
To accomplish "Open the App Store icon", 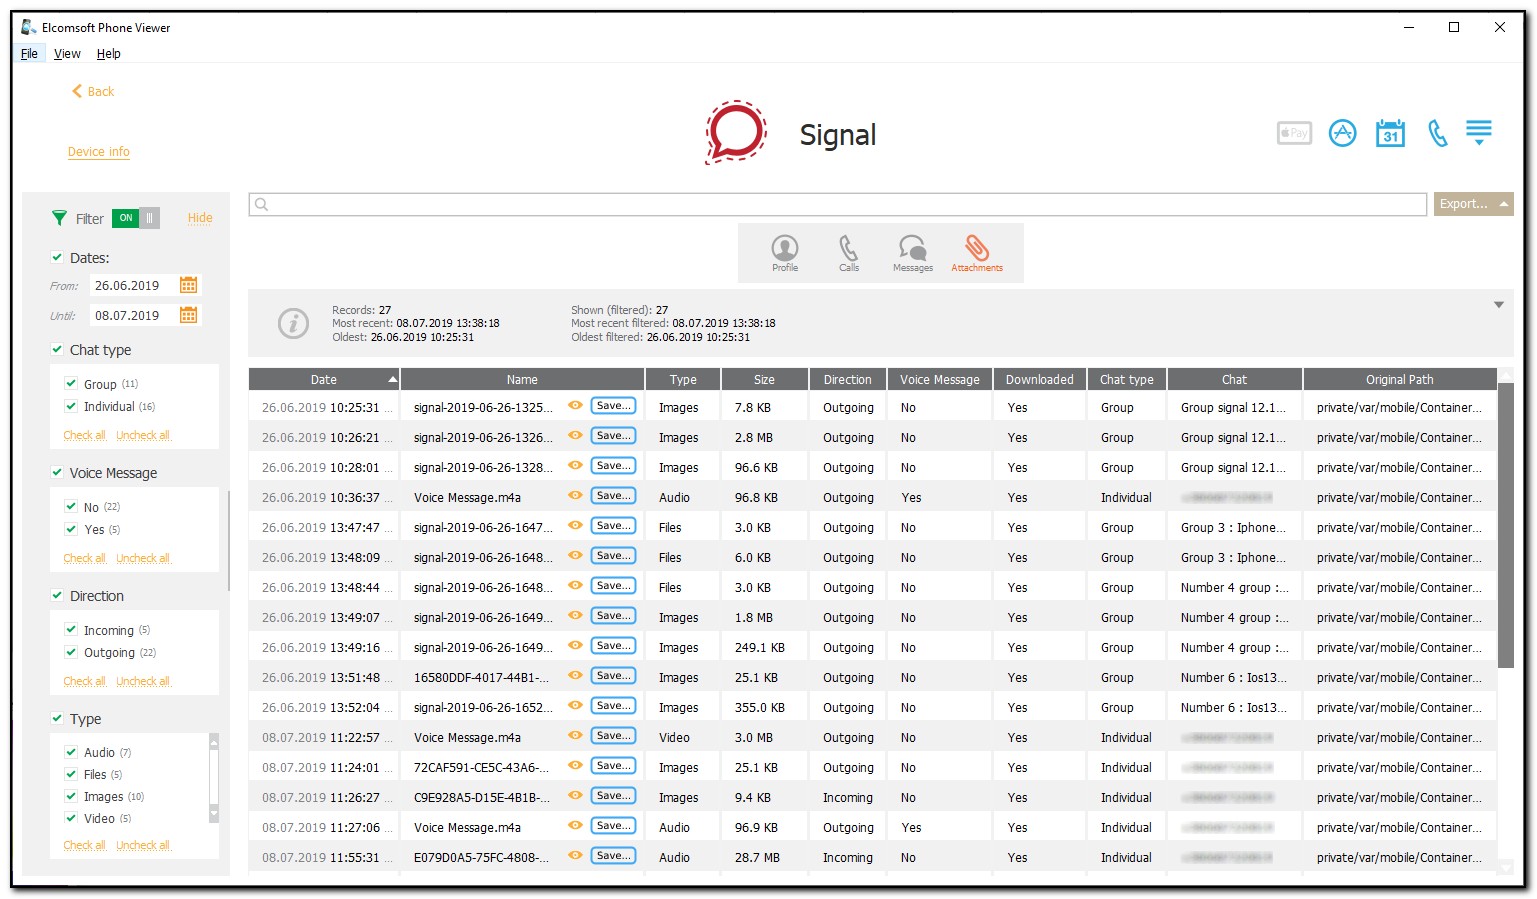I will coord(1342,133).
